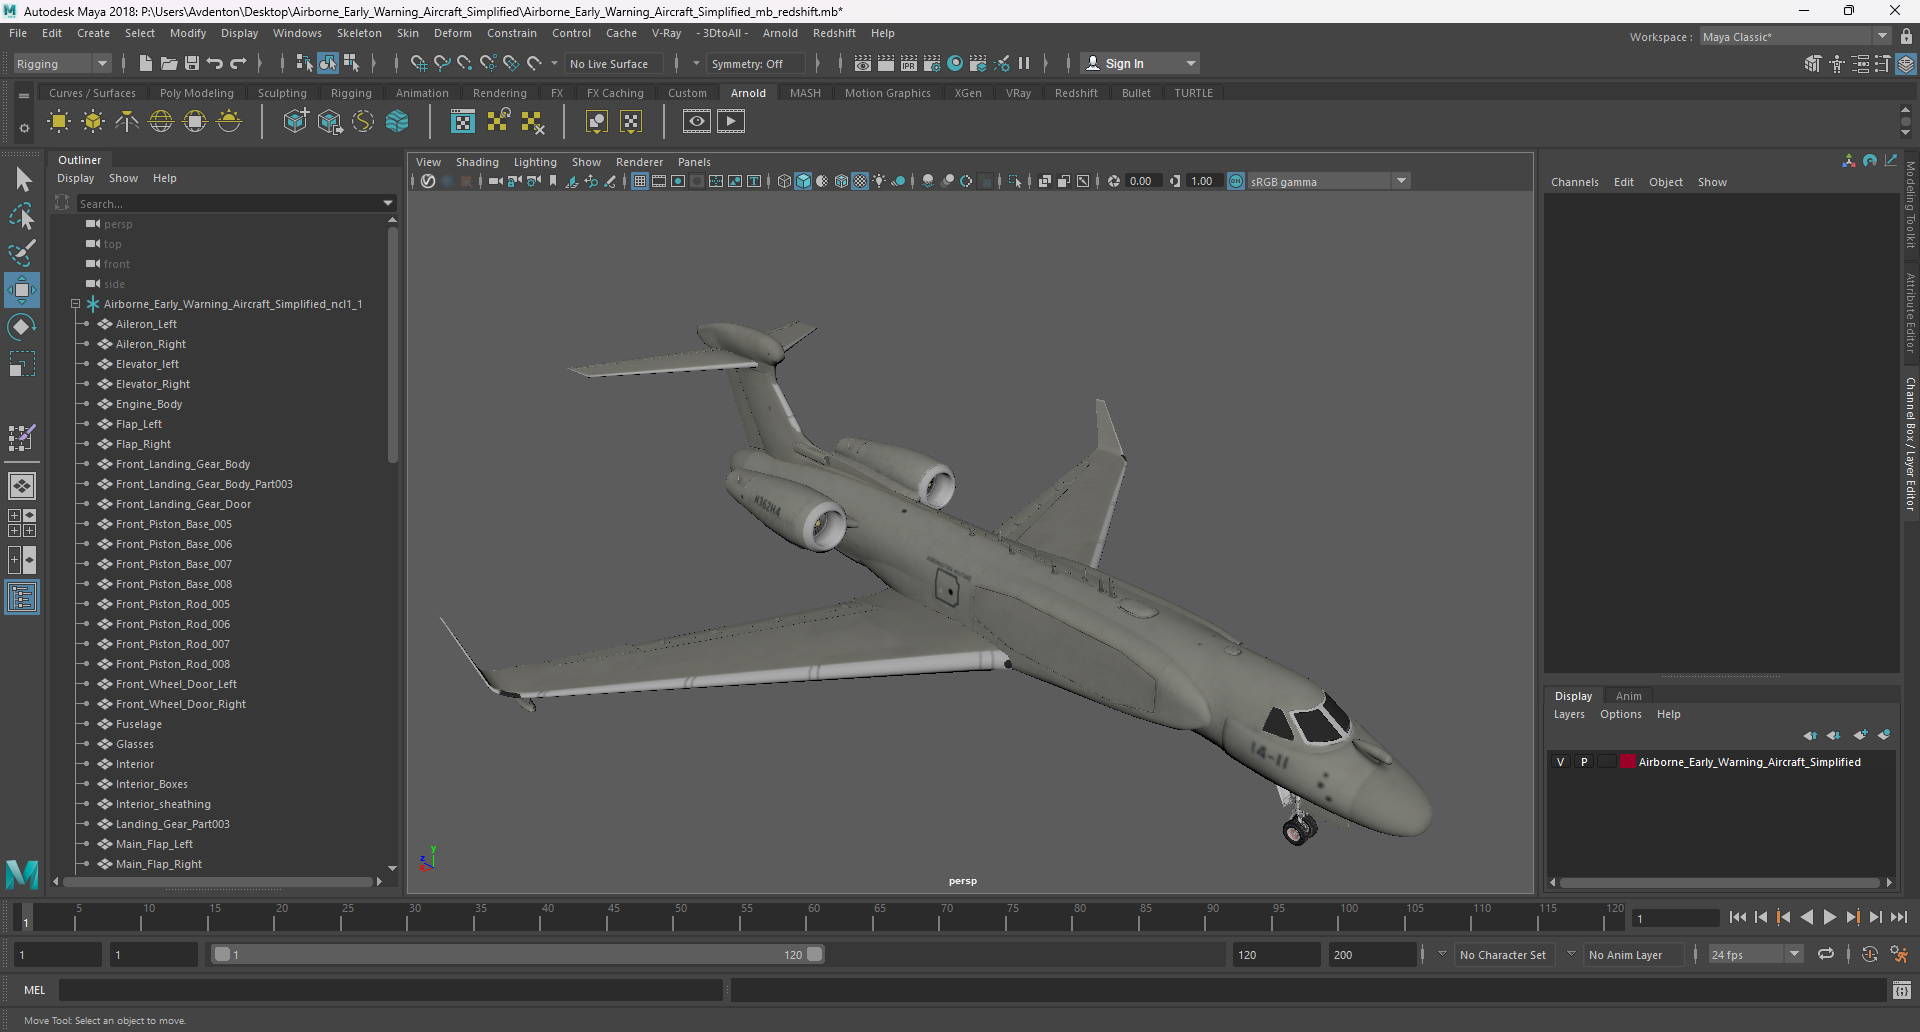1920x1032 pixels.
Task: Toggle wireframe on shaded viewport icon
Action: 842,181
